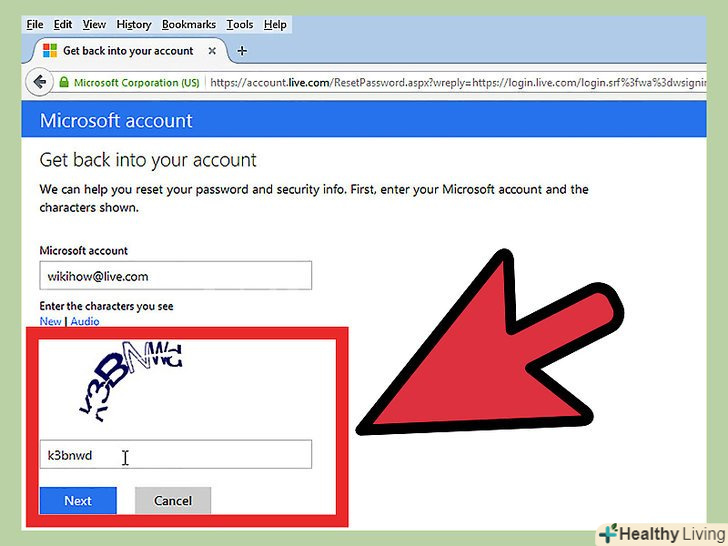Request a New captcha image
The height and width of the screenshot is (546, 728).
(50, 321)
